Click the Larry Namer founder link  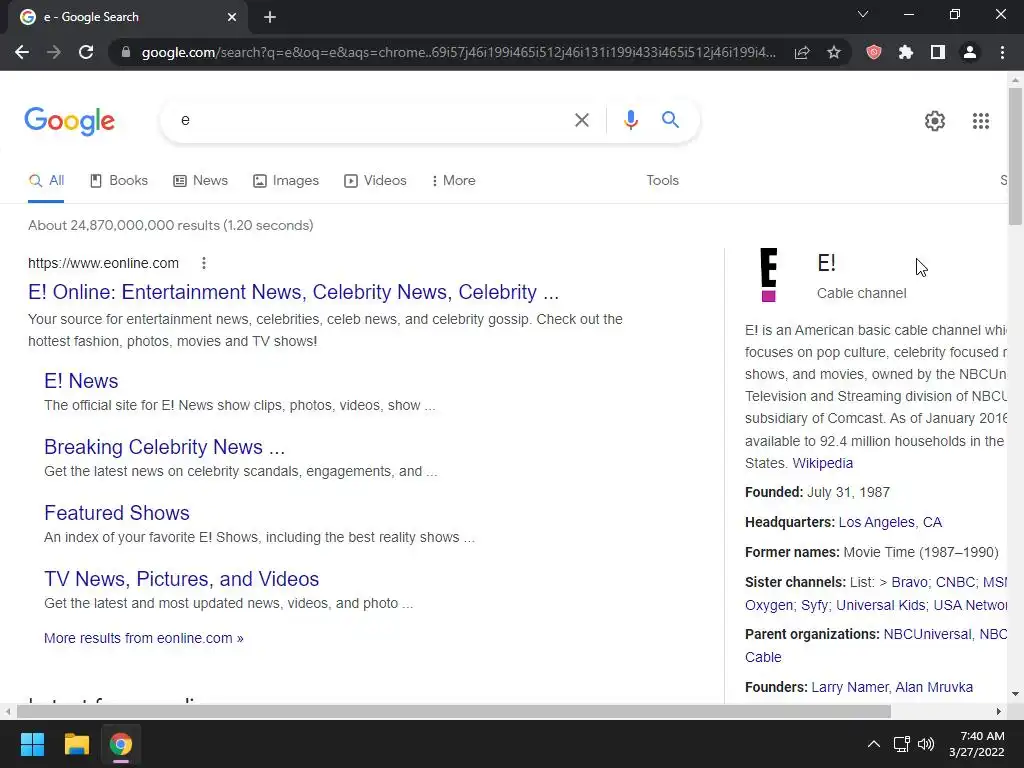point(850,687)
